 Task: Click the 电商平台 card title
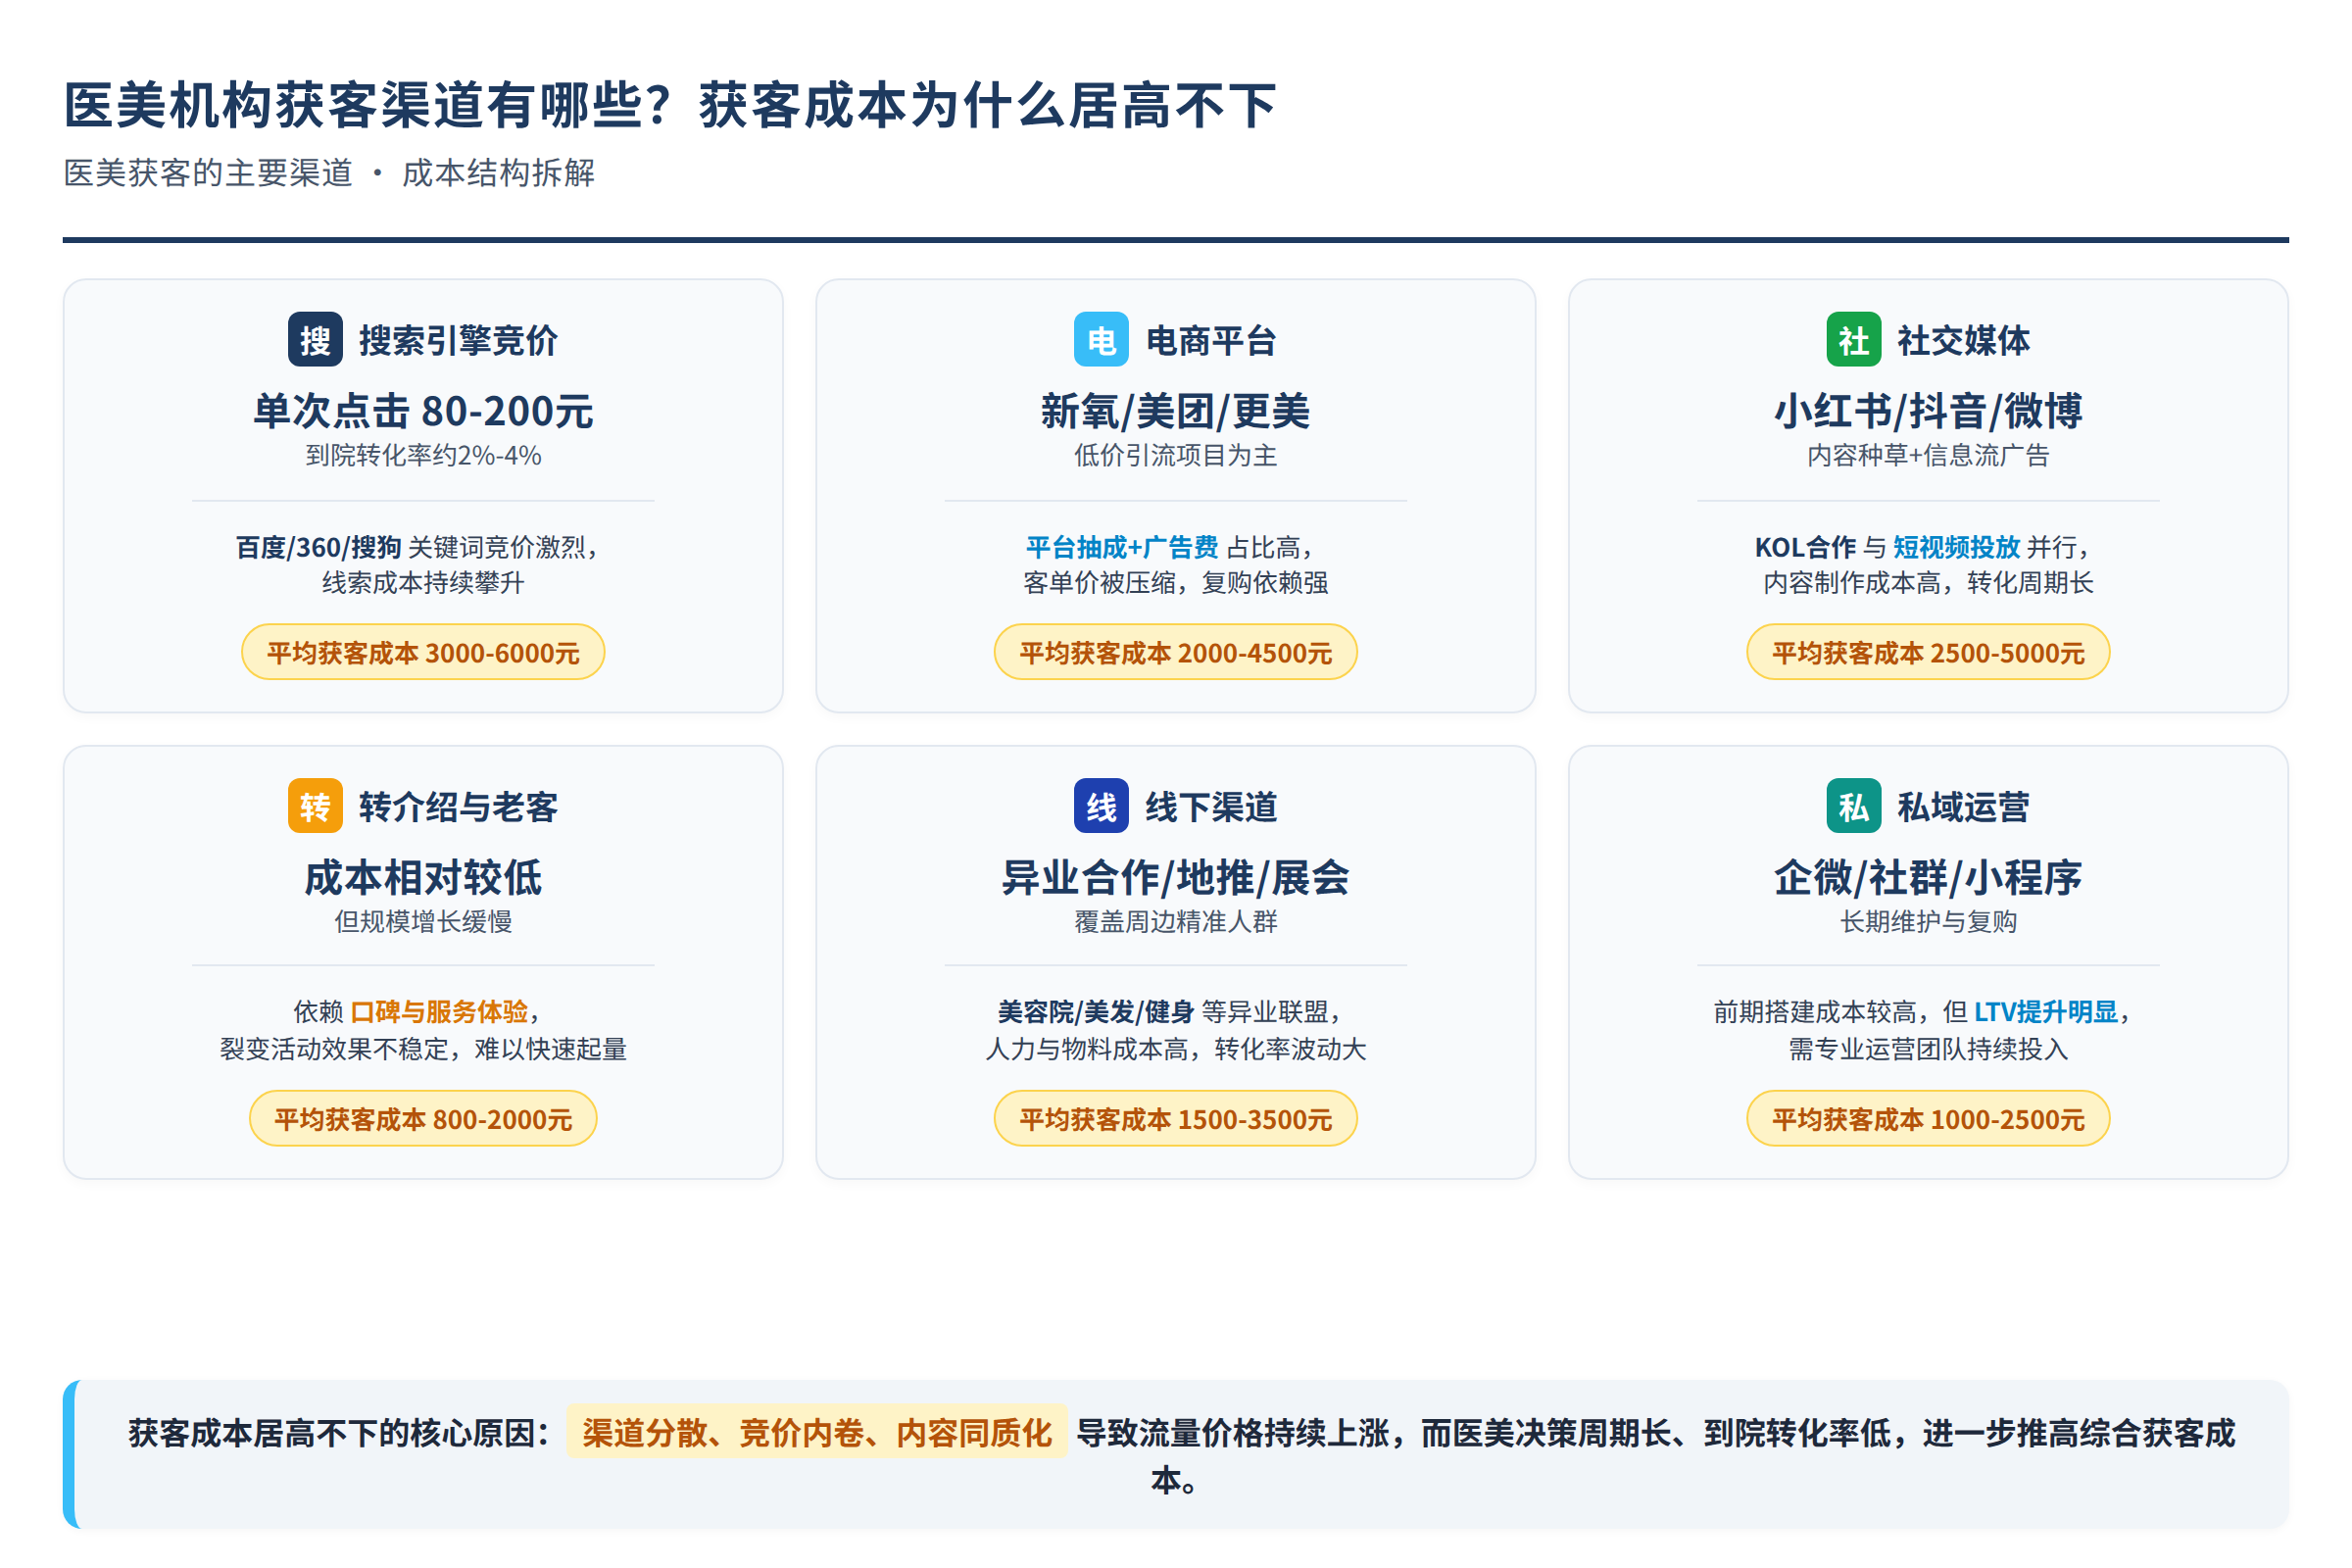click(x=1211, y=340)
